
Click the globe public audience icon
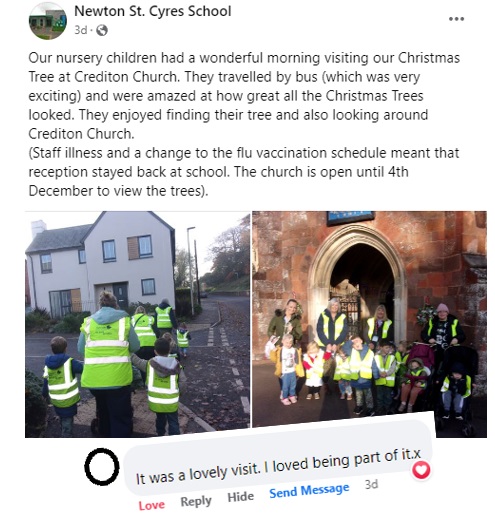[x=102, y=30]
